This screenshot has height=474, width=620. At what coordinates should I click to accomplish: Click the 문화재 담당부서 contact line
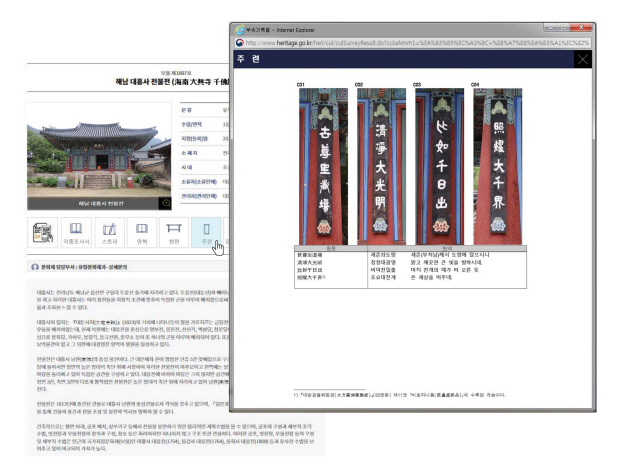(84, 267)
